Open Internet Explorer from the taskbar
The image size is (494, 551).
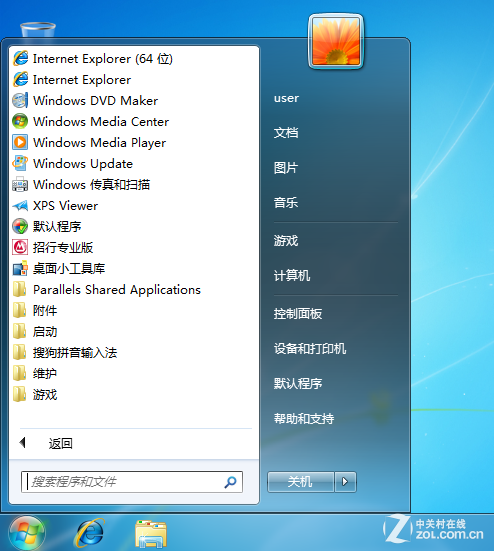(90, 533)
